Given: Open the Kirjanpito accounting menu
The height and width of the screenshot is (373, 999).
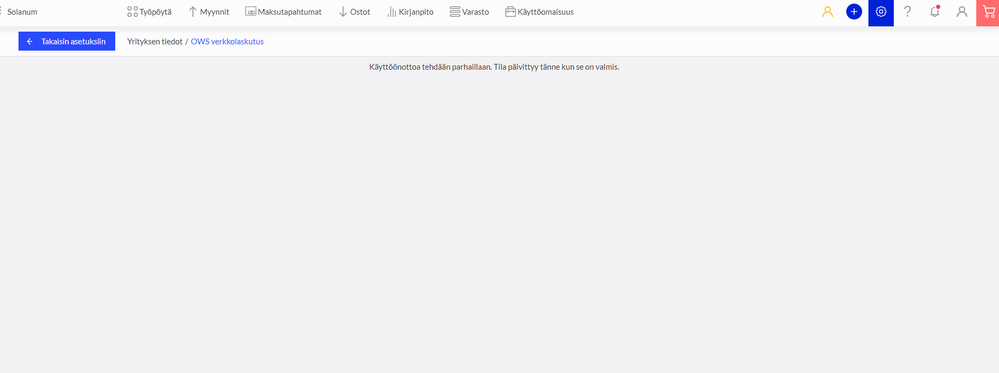Looking at the screenshot, I should 410,11.
